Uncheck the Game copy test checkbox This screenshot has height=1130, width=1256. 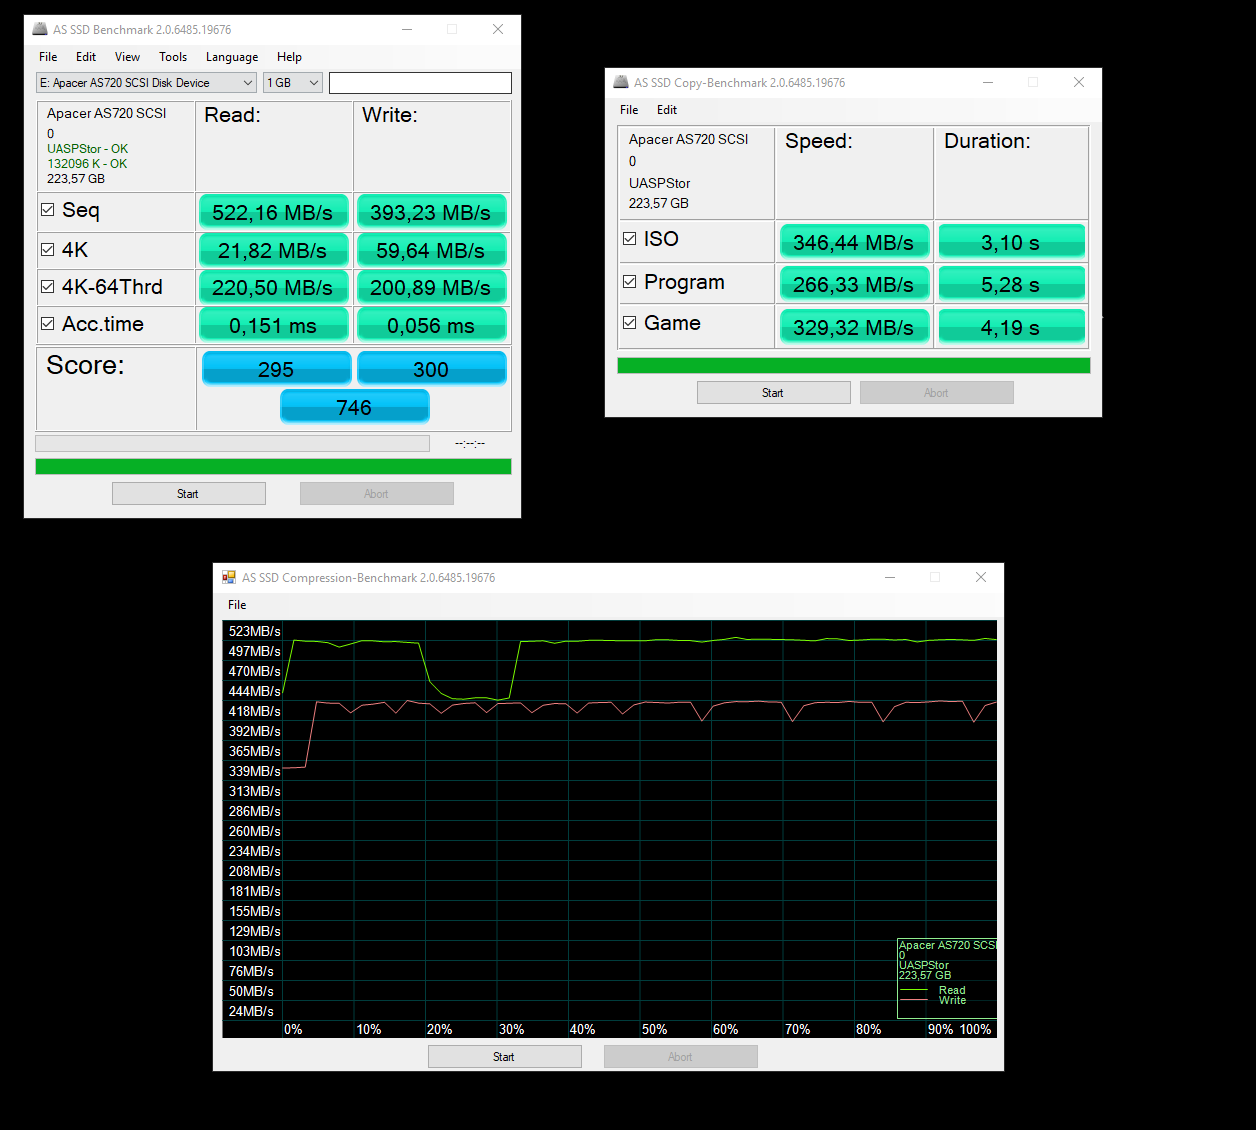pos(629,323)
